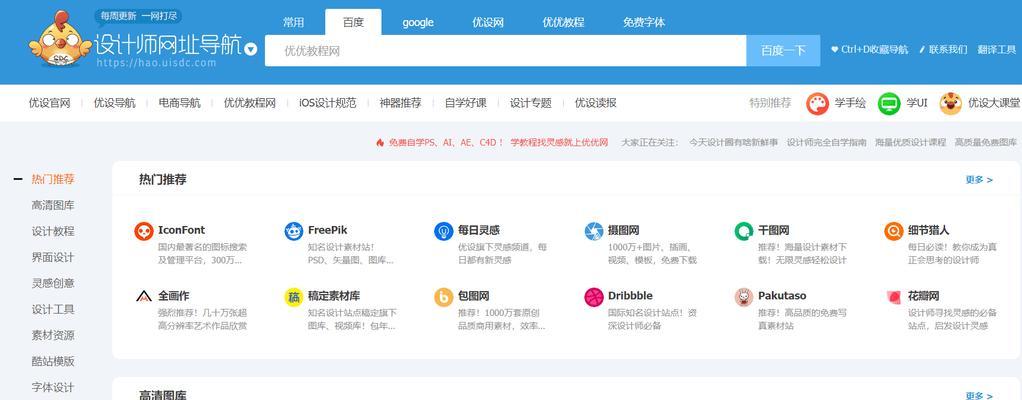Select 素材资源 in the left sidebar
Screen dimensions: 1022x400
click(x=53, y=336)
